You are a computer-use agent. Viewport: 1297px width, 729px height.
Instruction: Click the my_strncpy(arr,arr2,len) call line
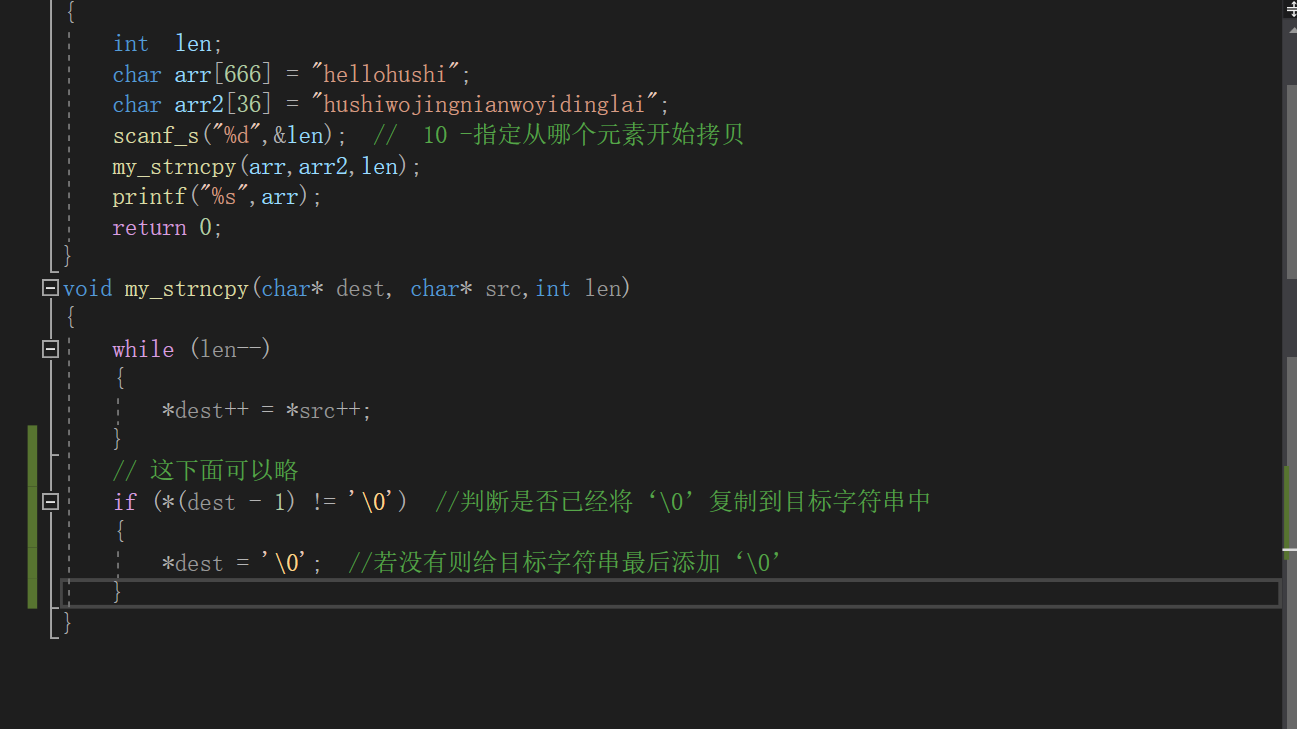coord(266,166)
